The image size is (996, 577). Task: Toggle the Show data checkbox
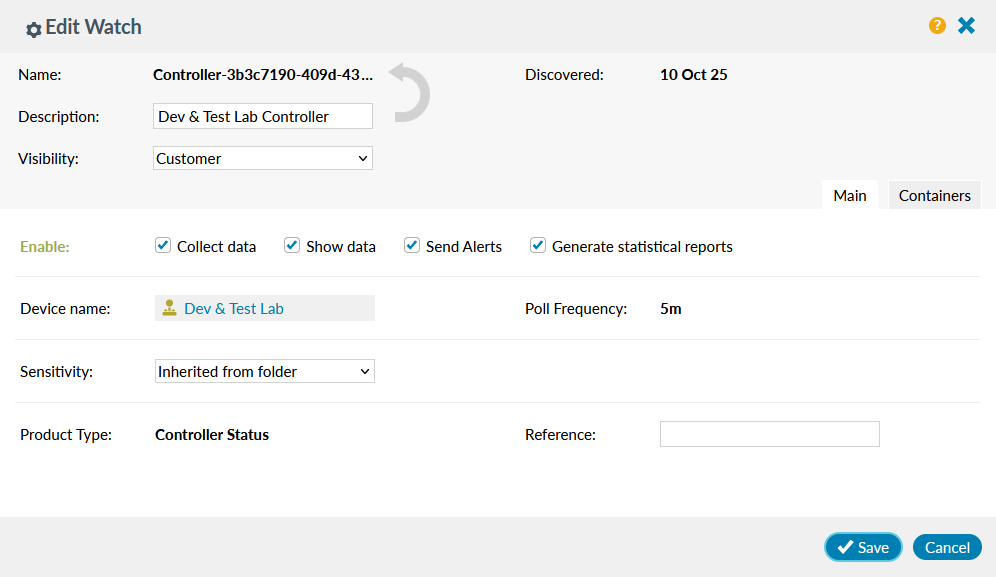click(x=292, y=245)
